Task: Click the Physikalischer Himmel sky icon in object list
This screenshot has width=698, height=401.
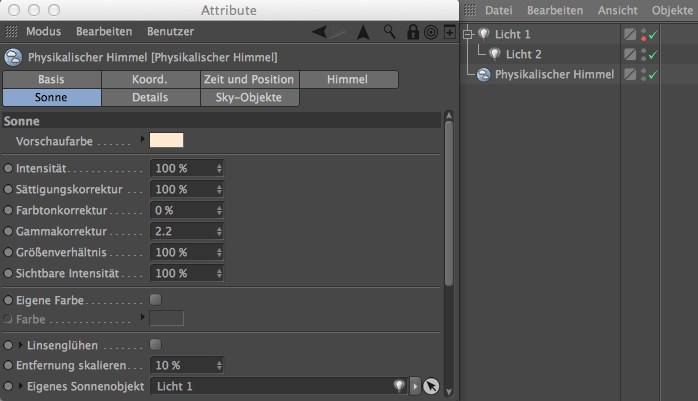Action: point(484,75)
